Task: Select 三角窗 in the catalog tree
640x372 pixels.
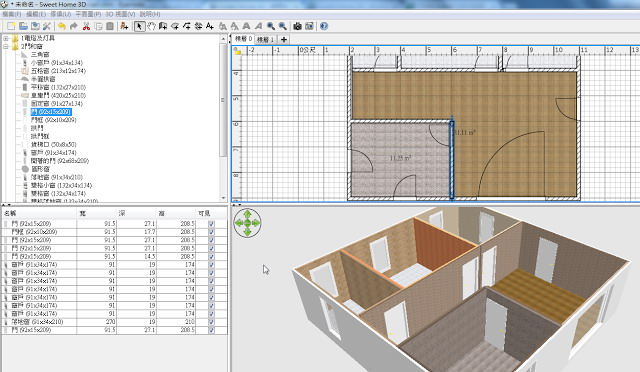Action: point(40,54)
